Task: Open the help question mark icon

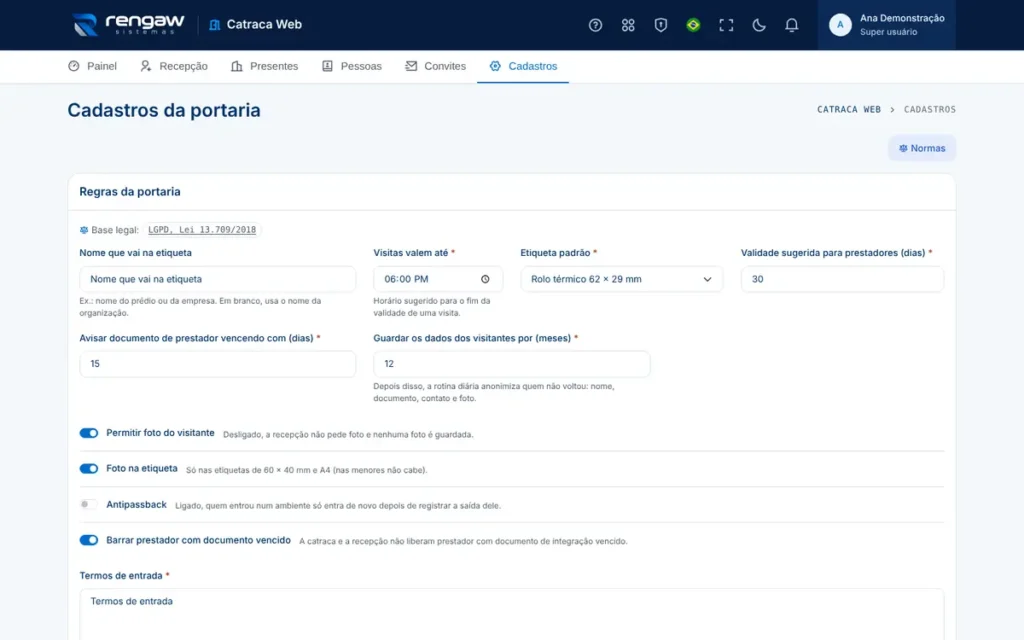Action: 595,25
